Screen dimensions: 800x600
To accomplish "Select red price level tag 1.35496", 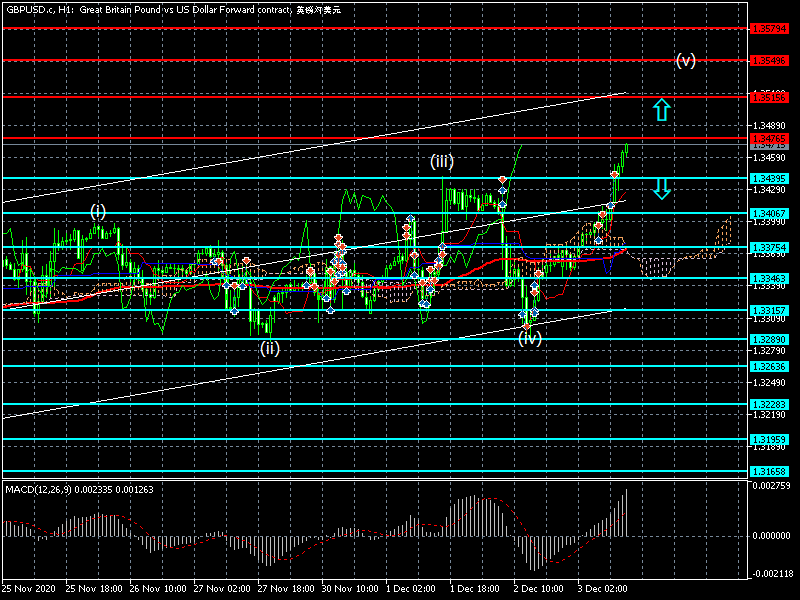I will [x=769, y=61].
